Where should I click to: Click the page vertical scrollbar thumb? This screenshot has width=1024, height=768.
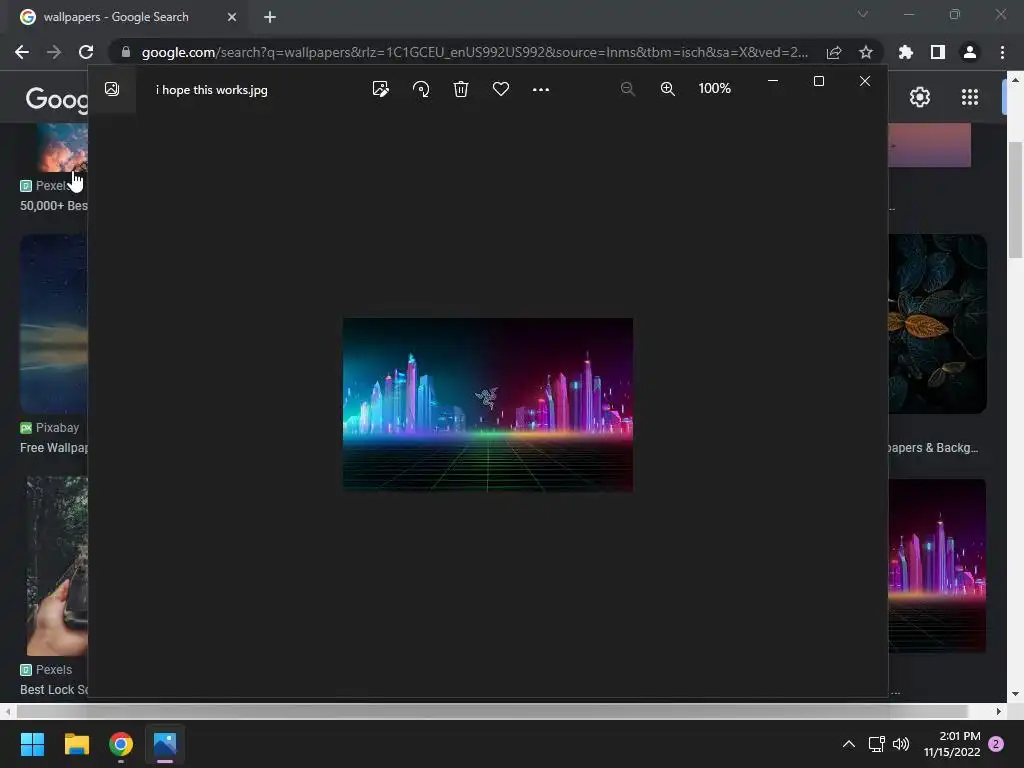point(1015,199)
